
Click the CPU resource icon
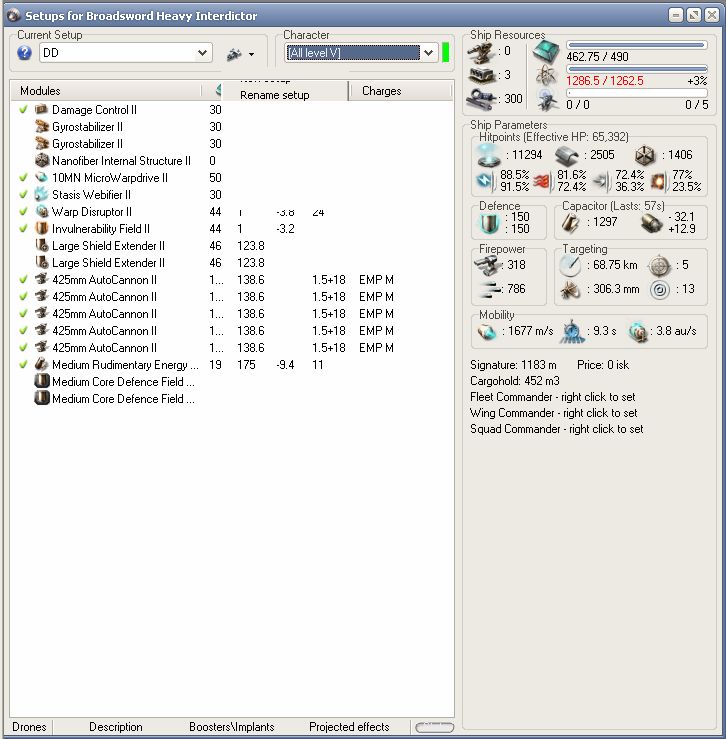coord(546,52)
